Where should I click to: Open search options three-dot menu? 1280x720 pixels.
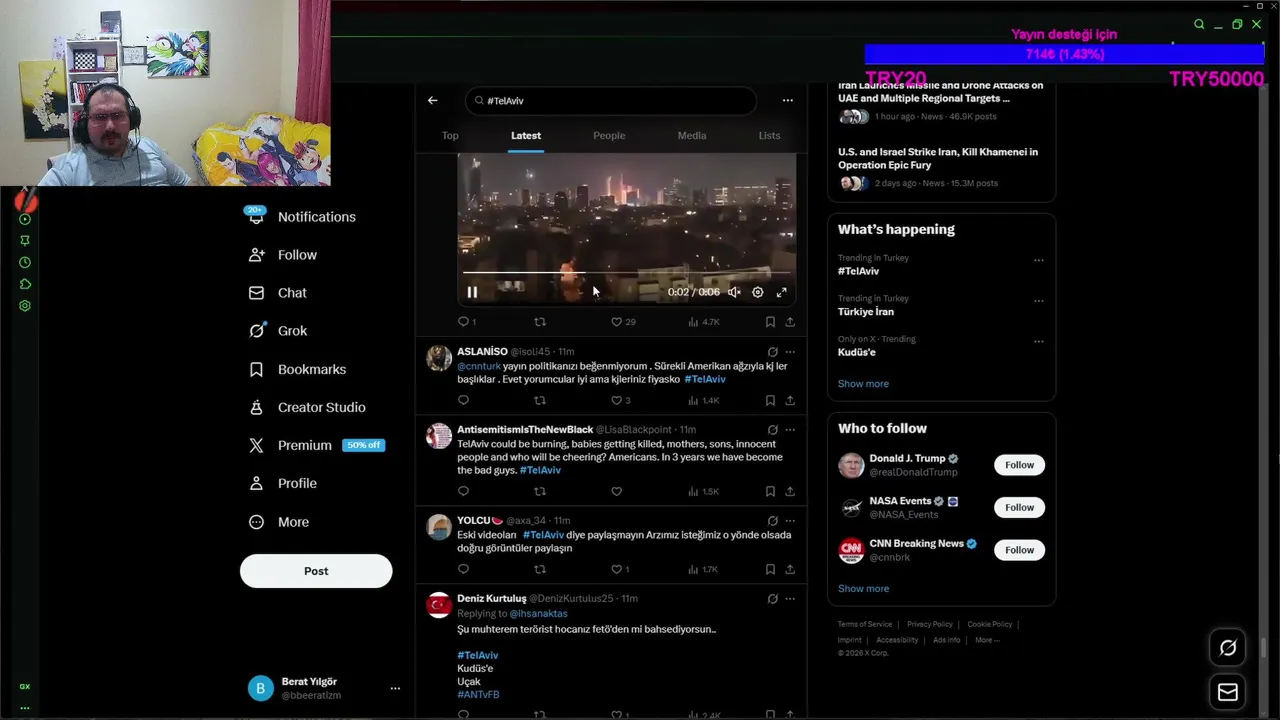[x=788, y=100]
